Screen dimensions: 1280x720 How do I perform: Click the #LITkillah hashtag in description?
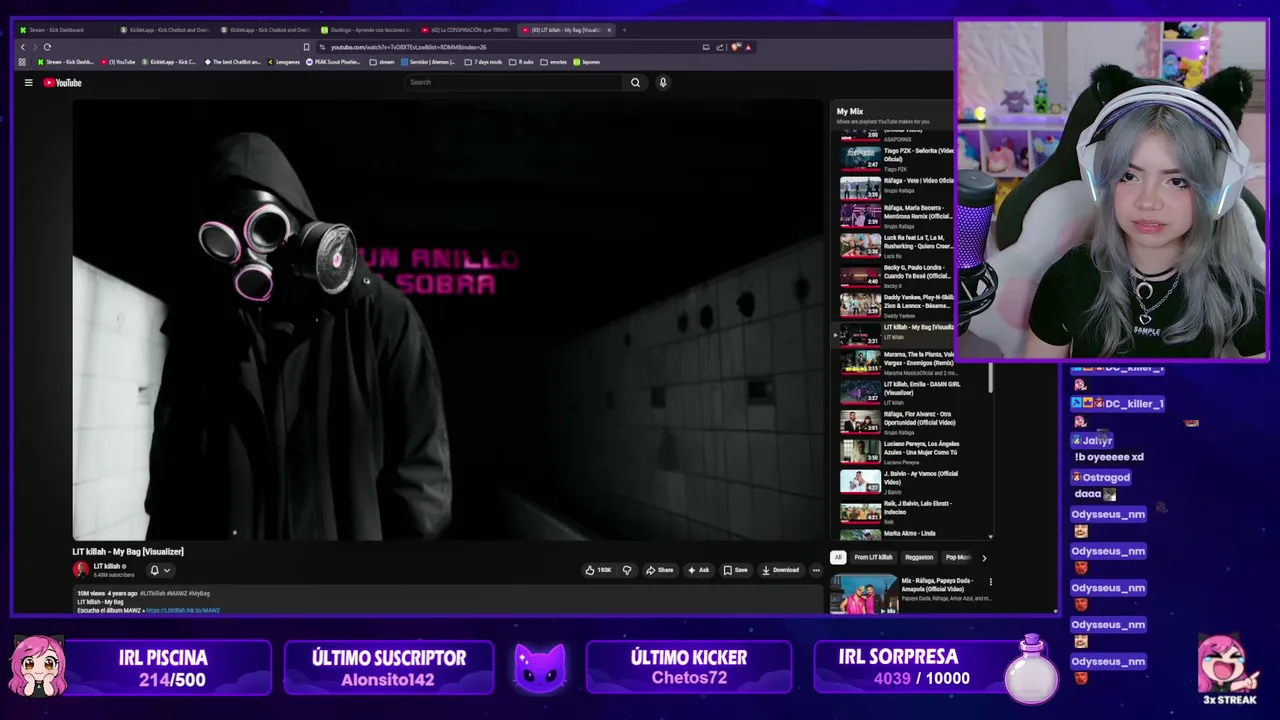151,594
